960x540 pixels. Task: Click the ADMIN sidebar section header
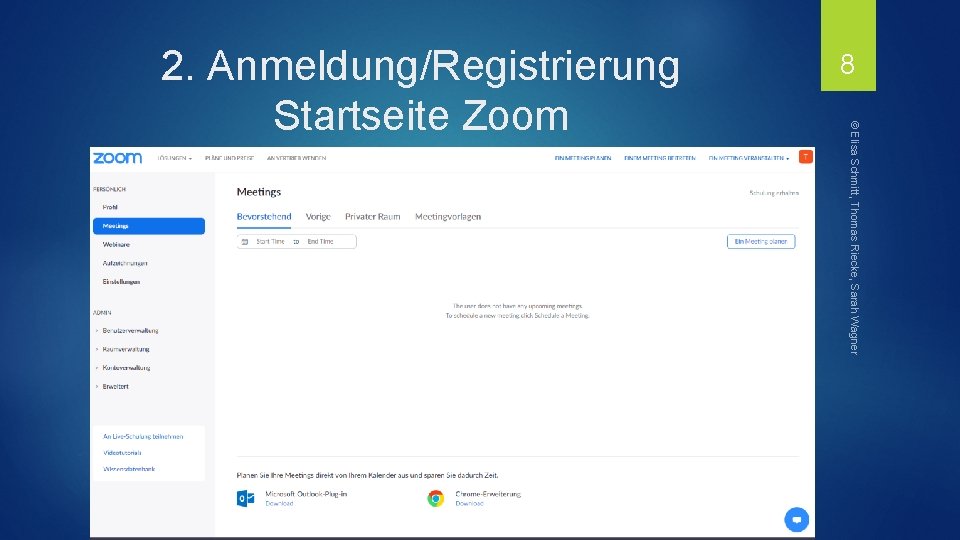[102, 312]
